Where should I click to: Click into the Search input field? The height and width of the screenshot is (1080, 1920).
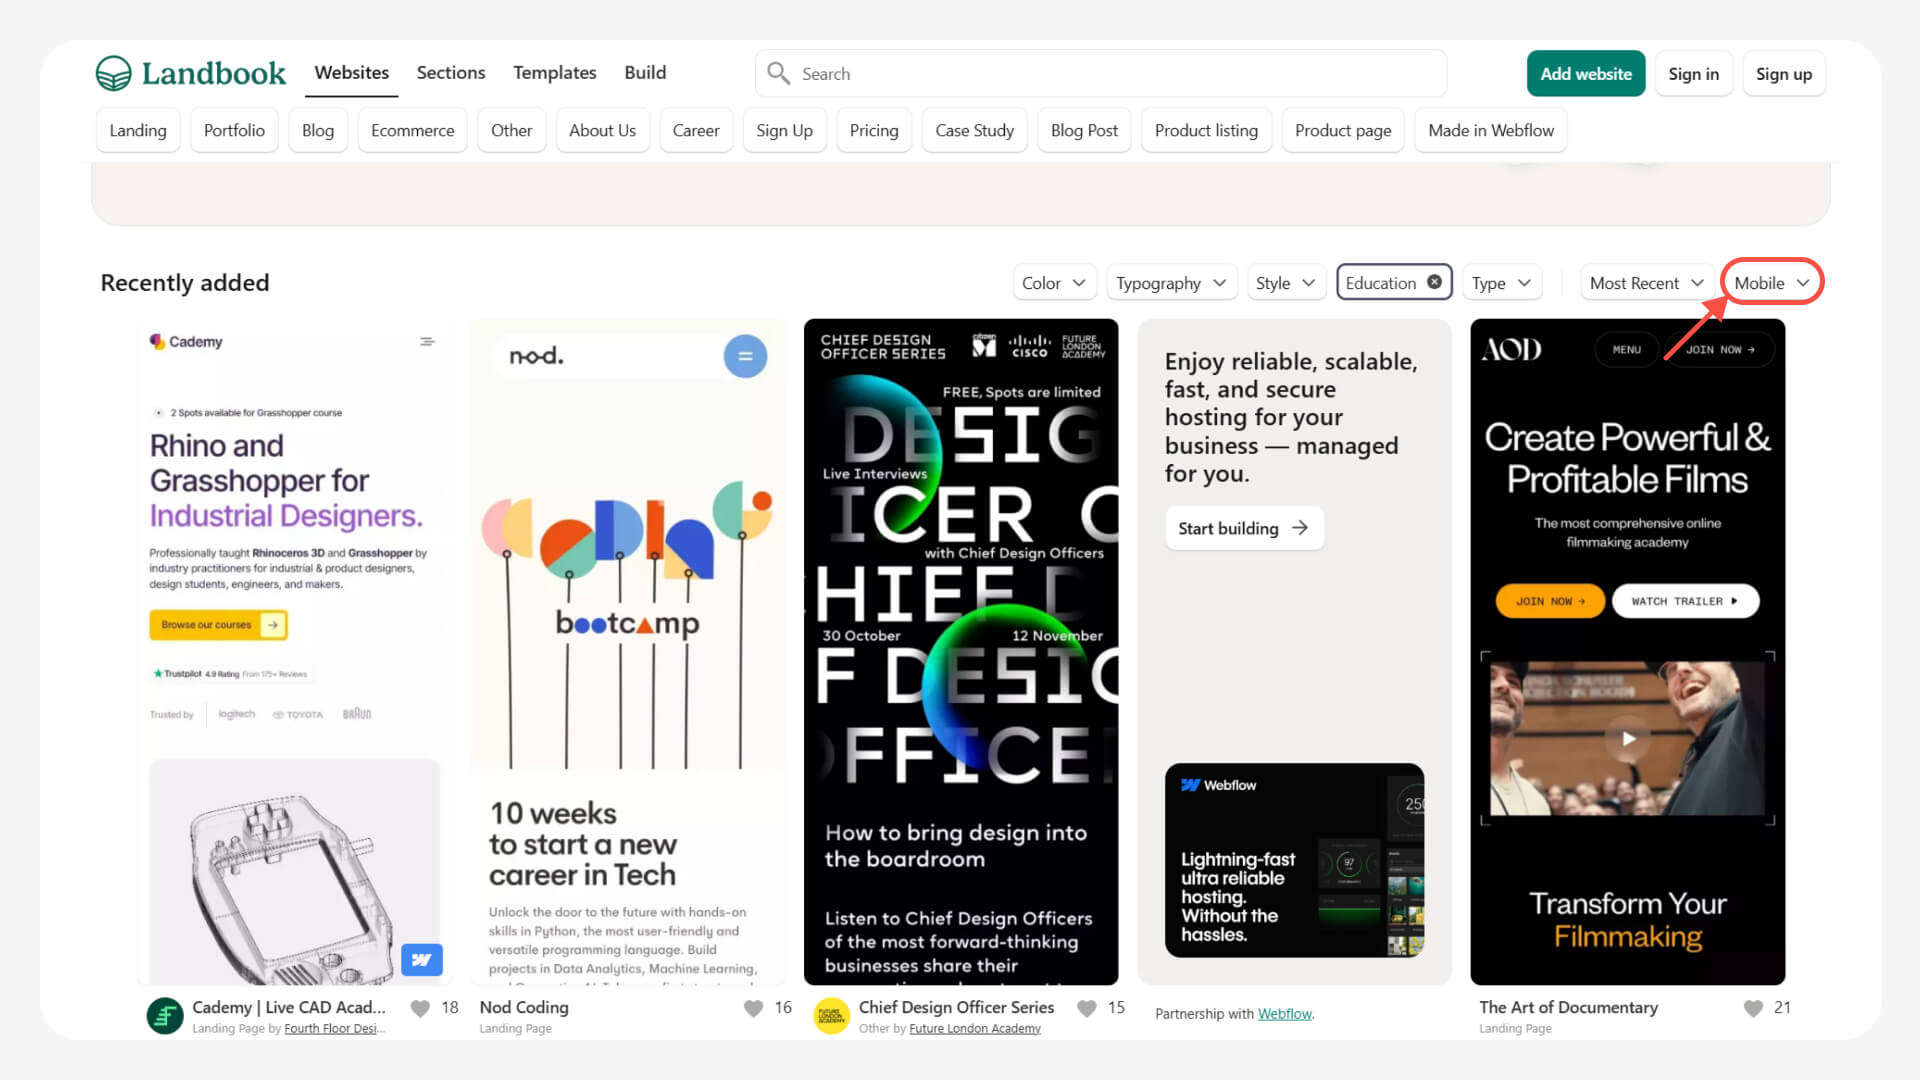point(1100,73)
